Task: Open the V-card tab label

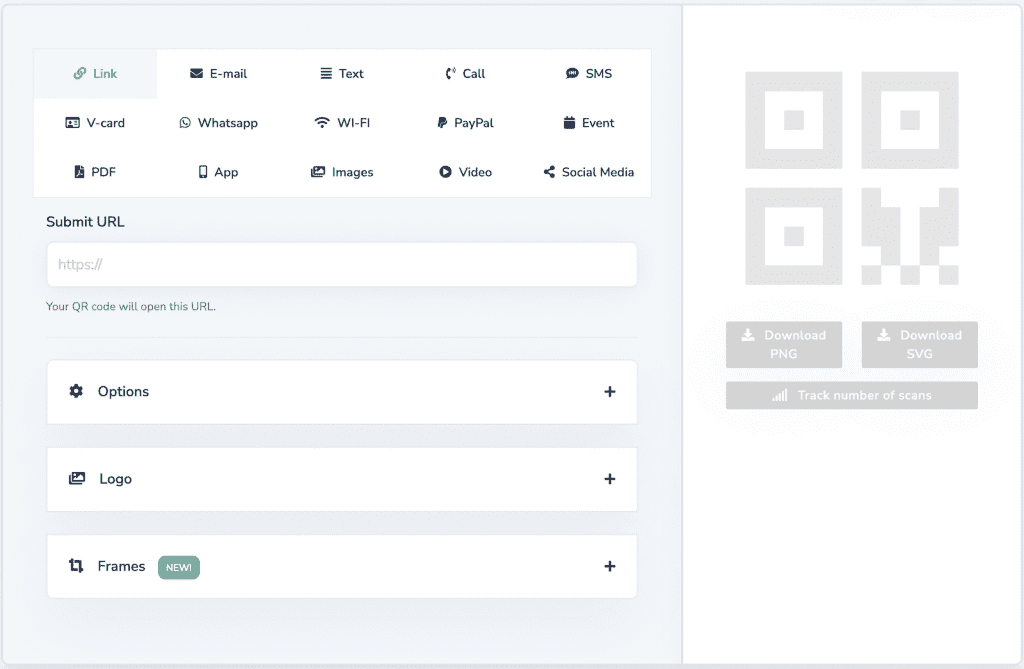Action: (106, 123)
